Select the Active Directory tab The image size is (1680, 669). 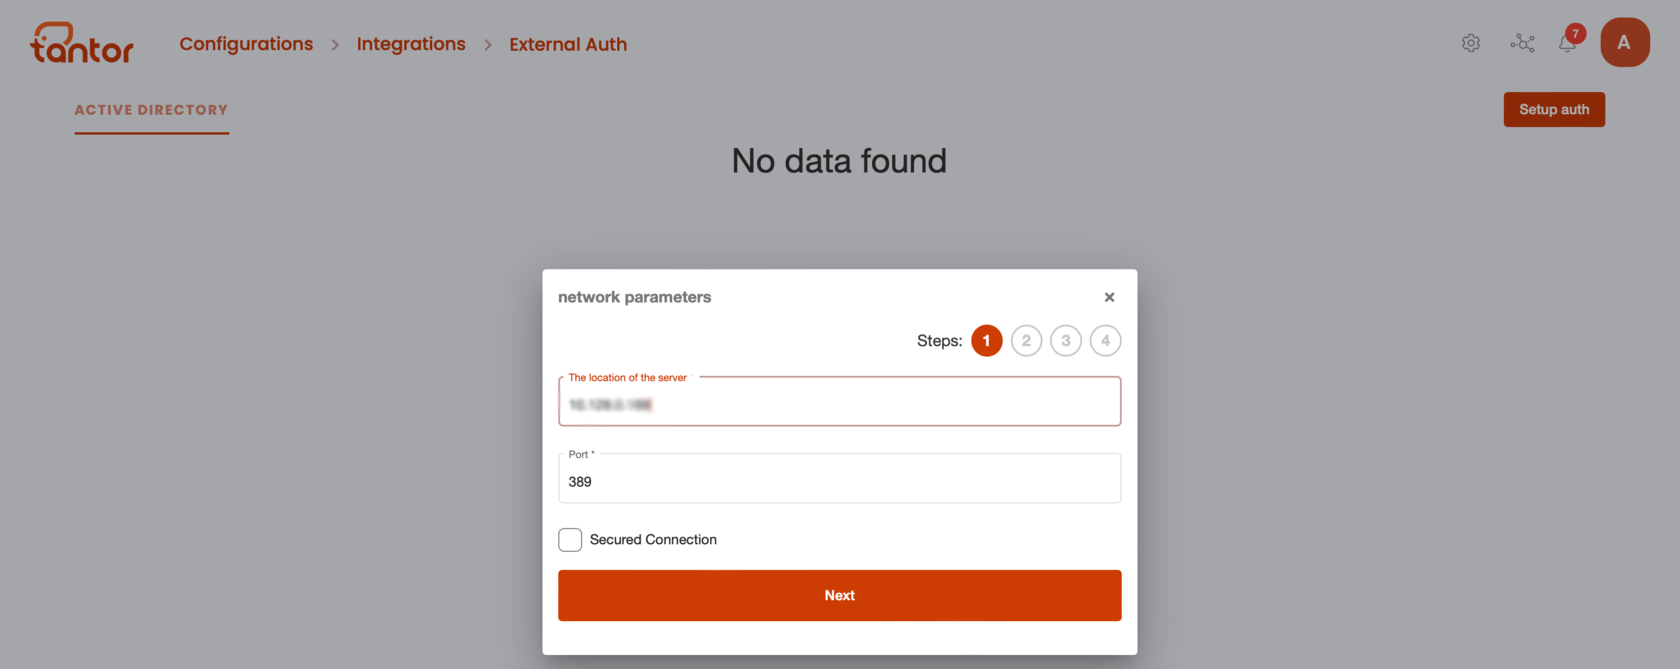151,110
